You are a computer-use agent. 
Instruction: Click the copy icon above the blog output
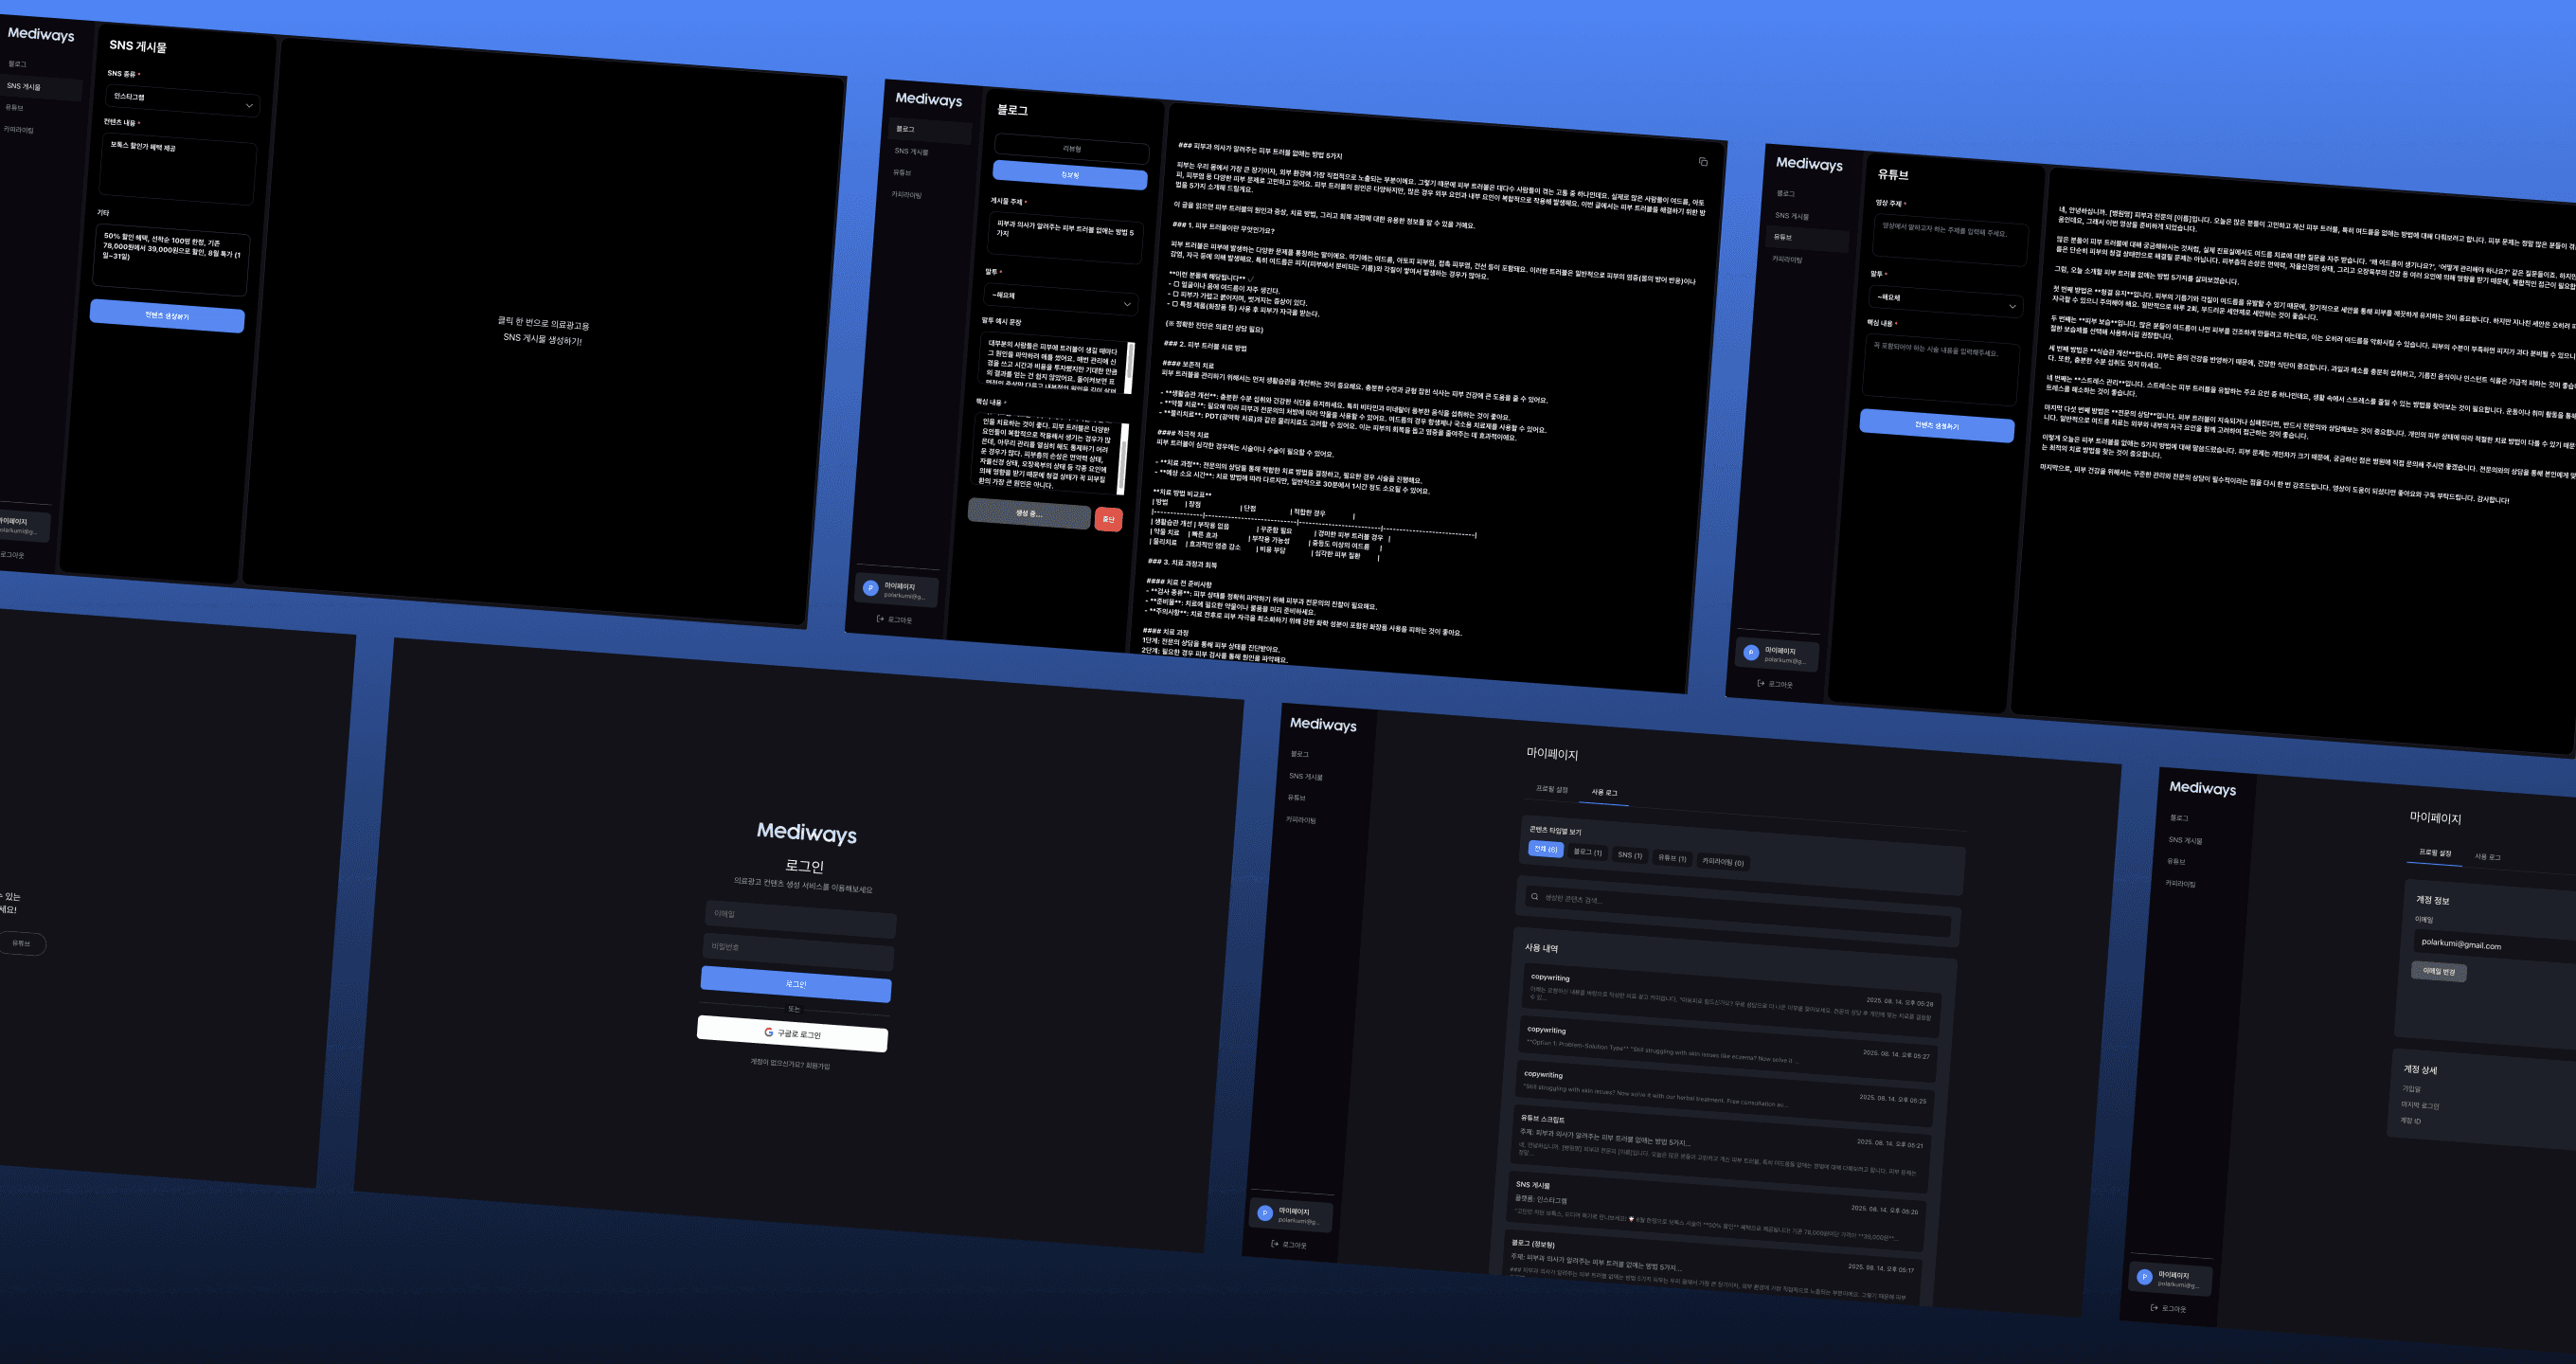click(1703, 162)
